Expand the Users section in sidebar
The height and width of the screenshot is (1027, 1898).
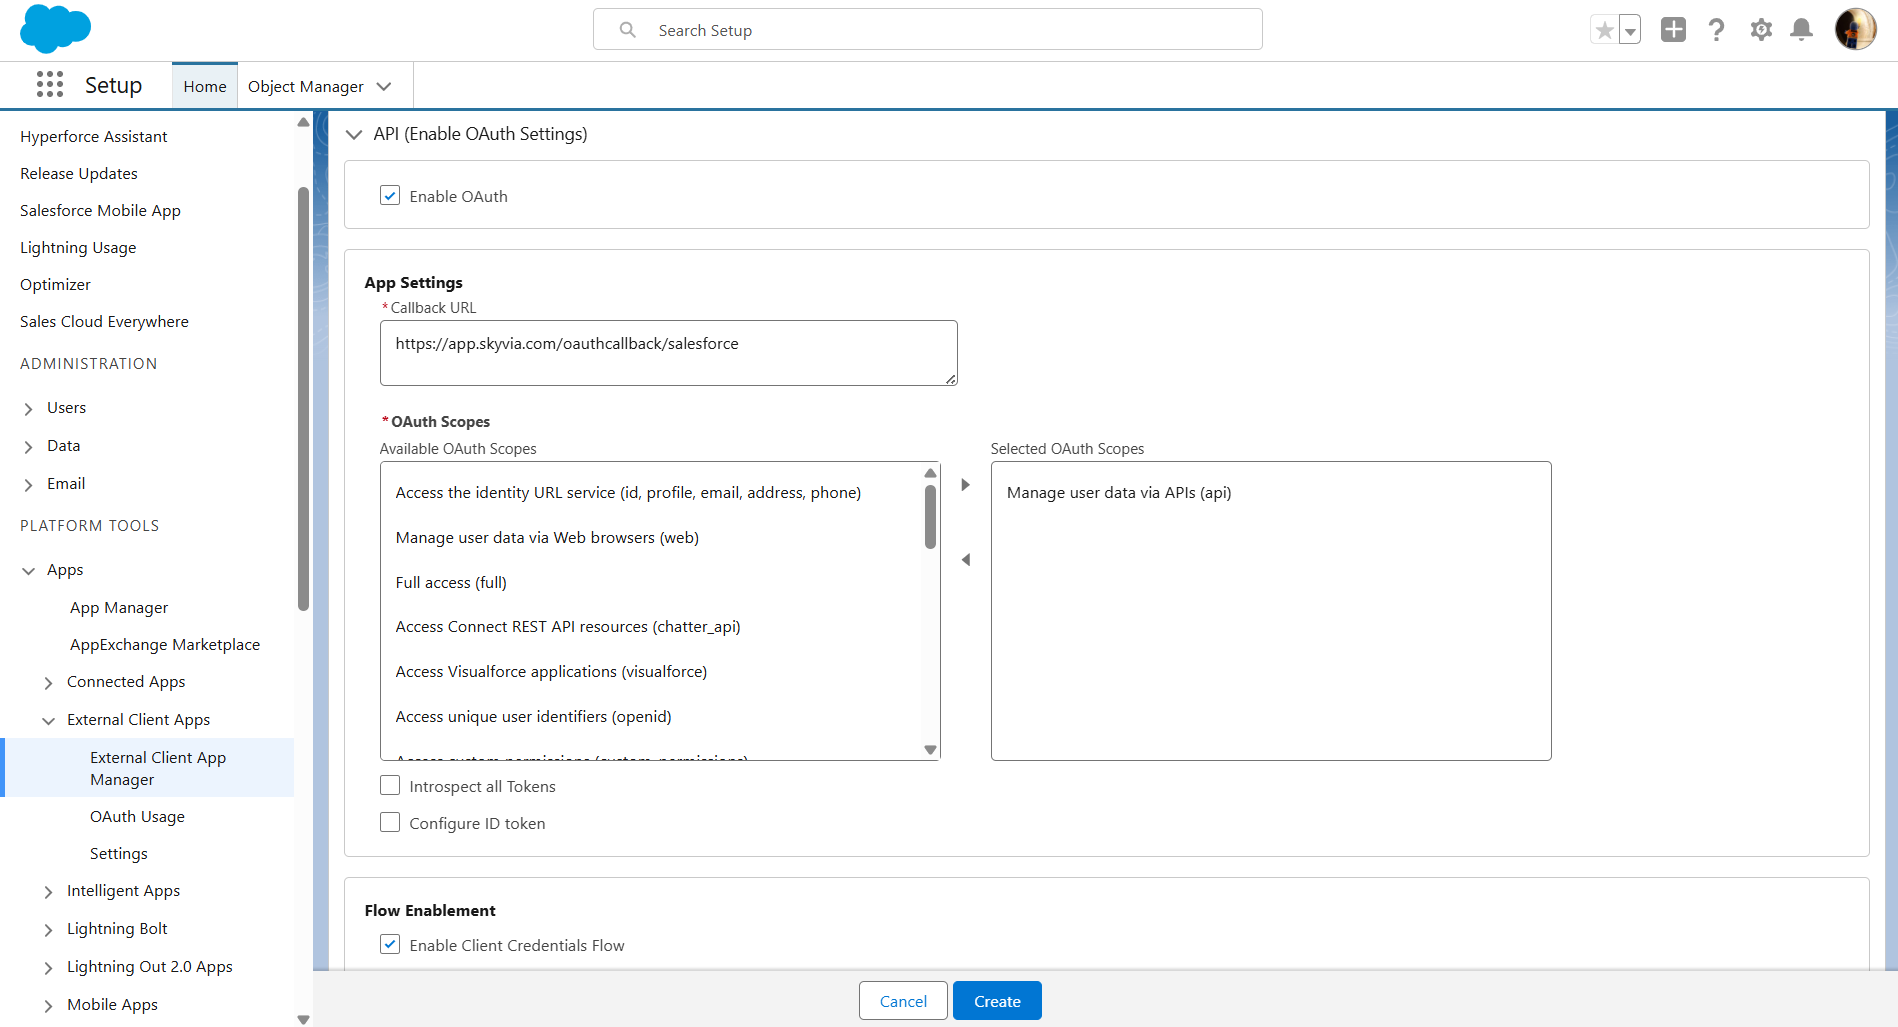coord(28,408)
